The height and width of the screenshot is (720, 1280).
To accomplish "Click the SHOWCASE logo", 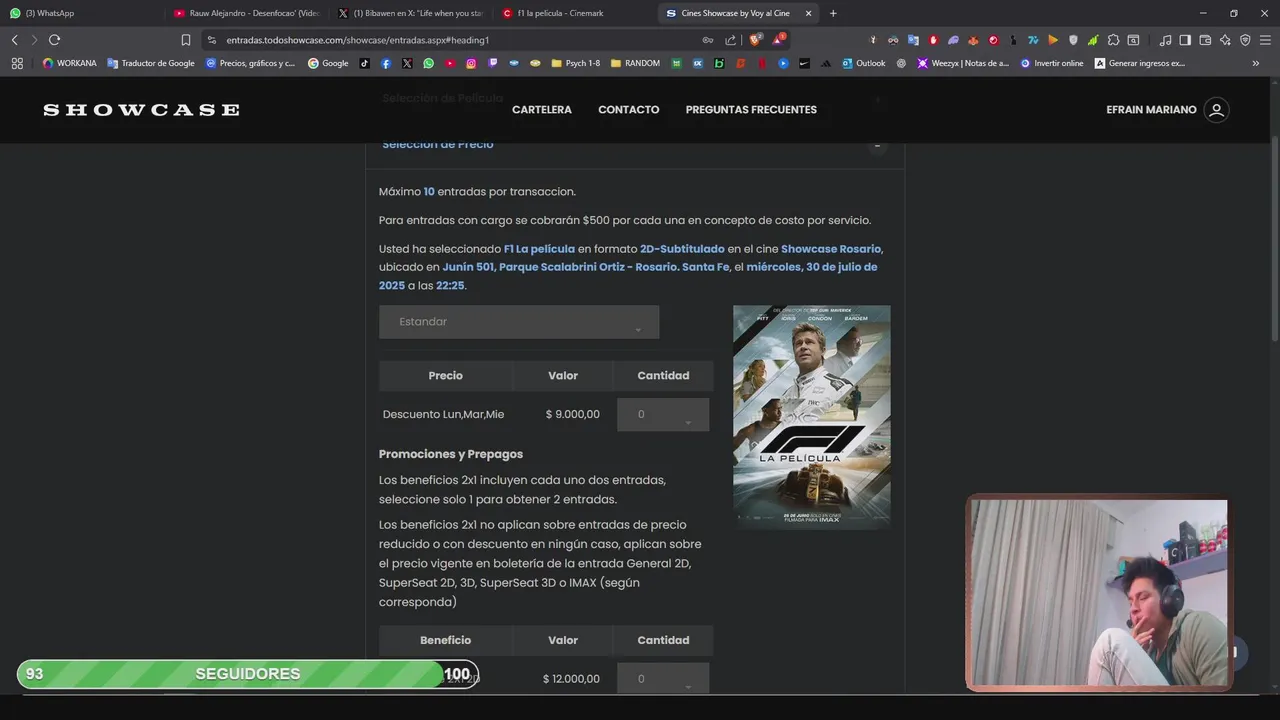I will (141, 110).
